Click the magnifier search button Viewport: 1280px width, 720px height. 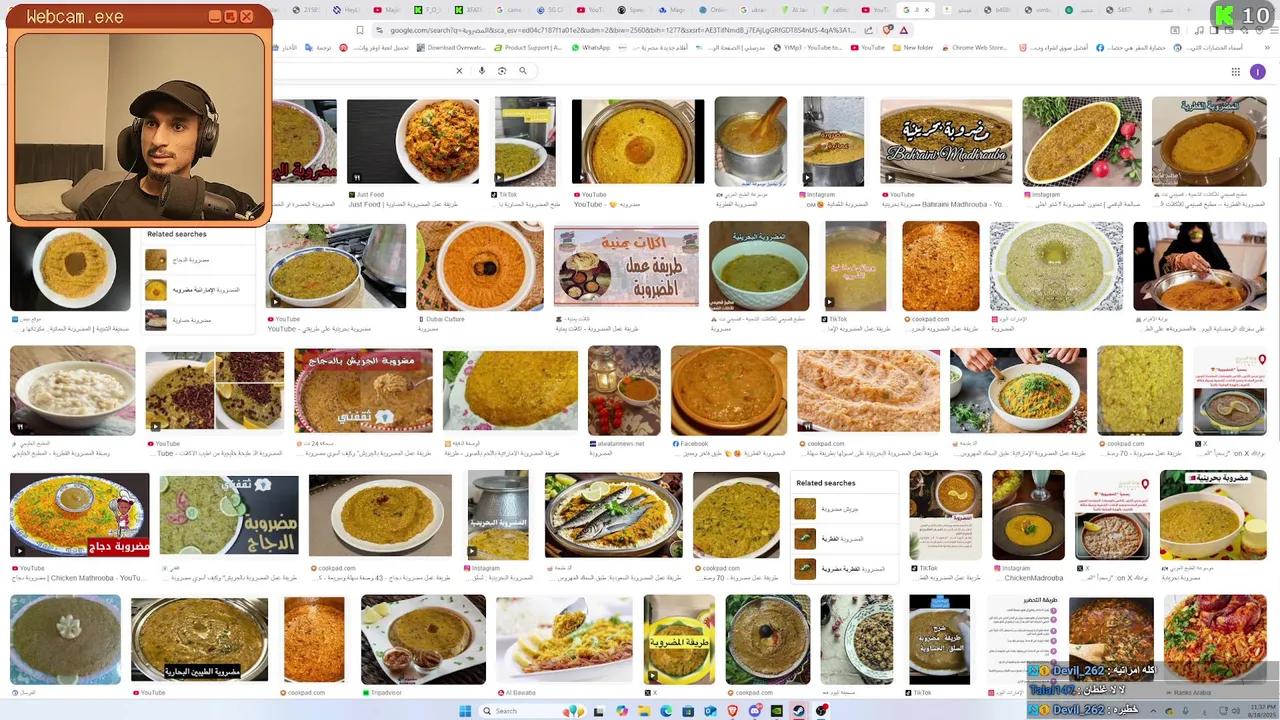click(x=522, y=71)
